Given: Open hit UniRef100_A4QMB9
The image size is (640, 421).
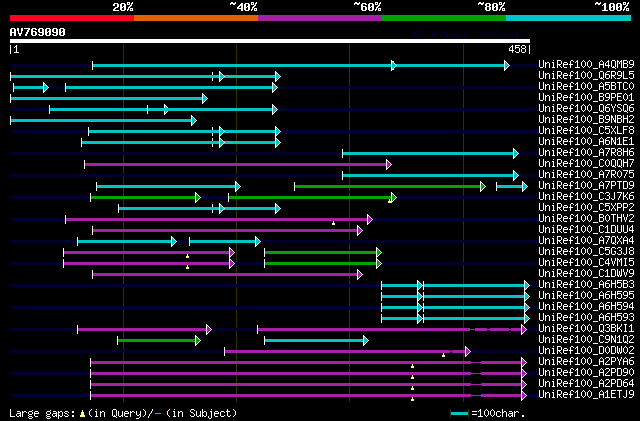Looking at the screenshot, I should 586,65.
